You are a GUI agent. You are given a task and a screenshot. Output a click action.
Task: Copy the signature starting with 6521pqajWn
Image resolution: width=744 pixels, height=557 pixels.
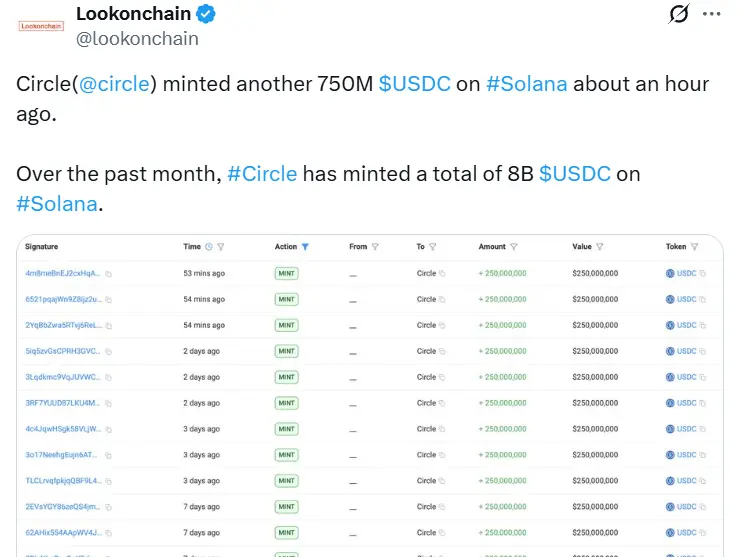pos(108,299)
